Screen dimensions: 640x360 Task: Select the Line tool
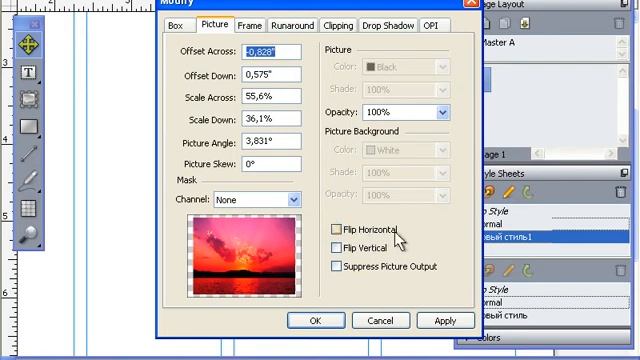pyautogui.click(x=29, y=154)
